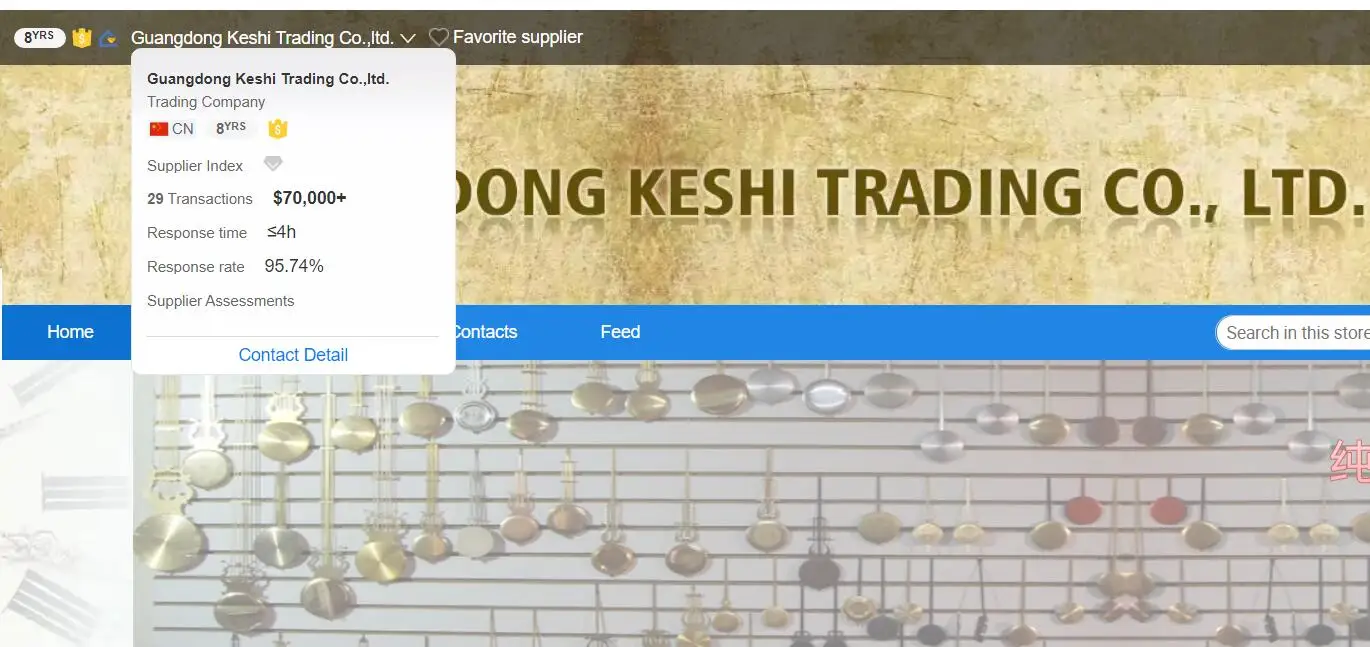Click the heart icon for Favorite supplier
The image size is (1370, 647).
(x=438, y=37)
